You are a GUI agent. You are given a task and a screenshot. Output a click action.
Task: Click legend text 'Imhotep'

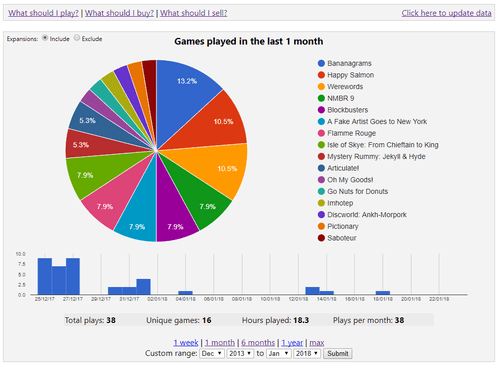coord(340,203)
